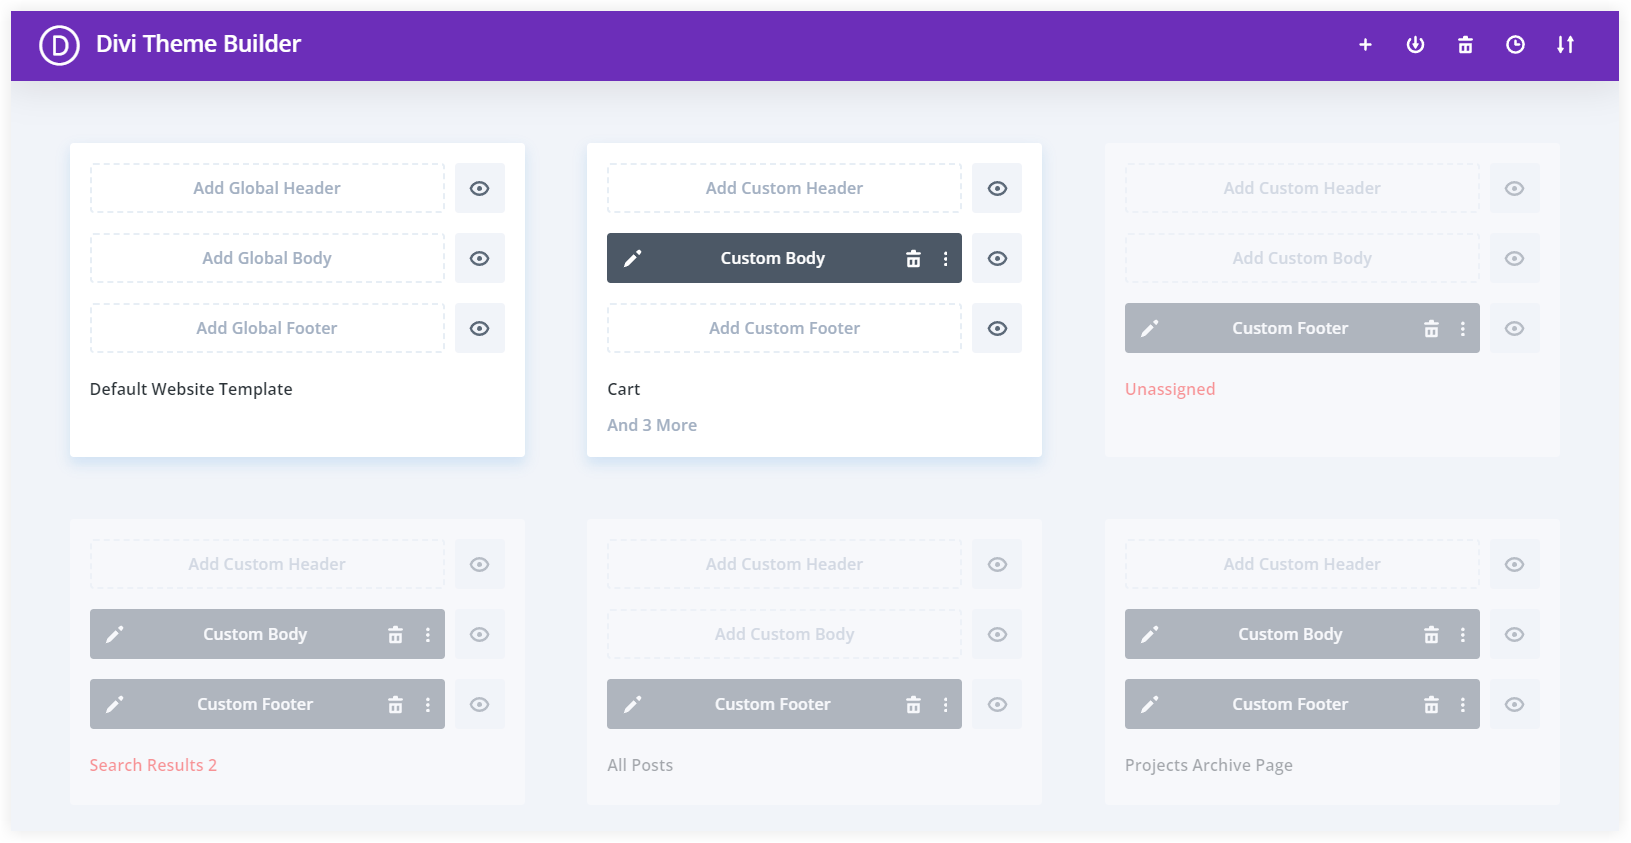This screenshot has width=1631, height=843.
Task: Add Custom Header to All Posts template
Action: (x=784, y=564)
